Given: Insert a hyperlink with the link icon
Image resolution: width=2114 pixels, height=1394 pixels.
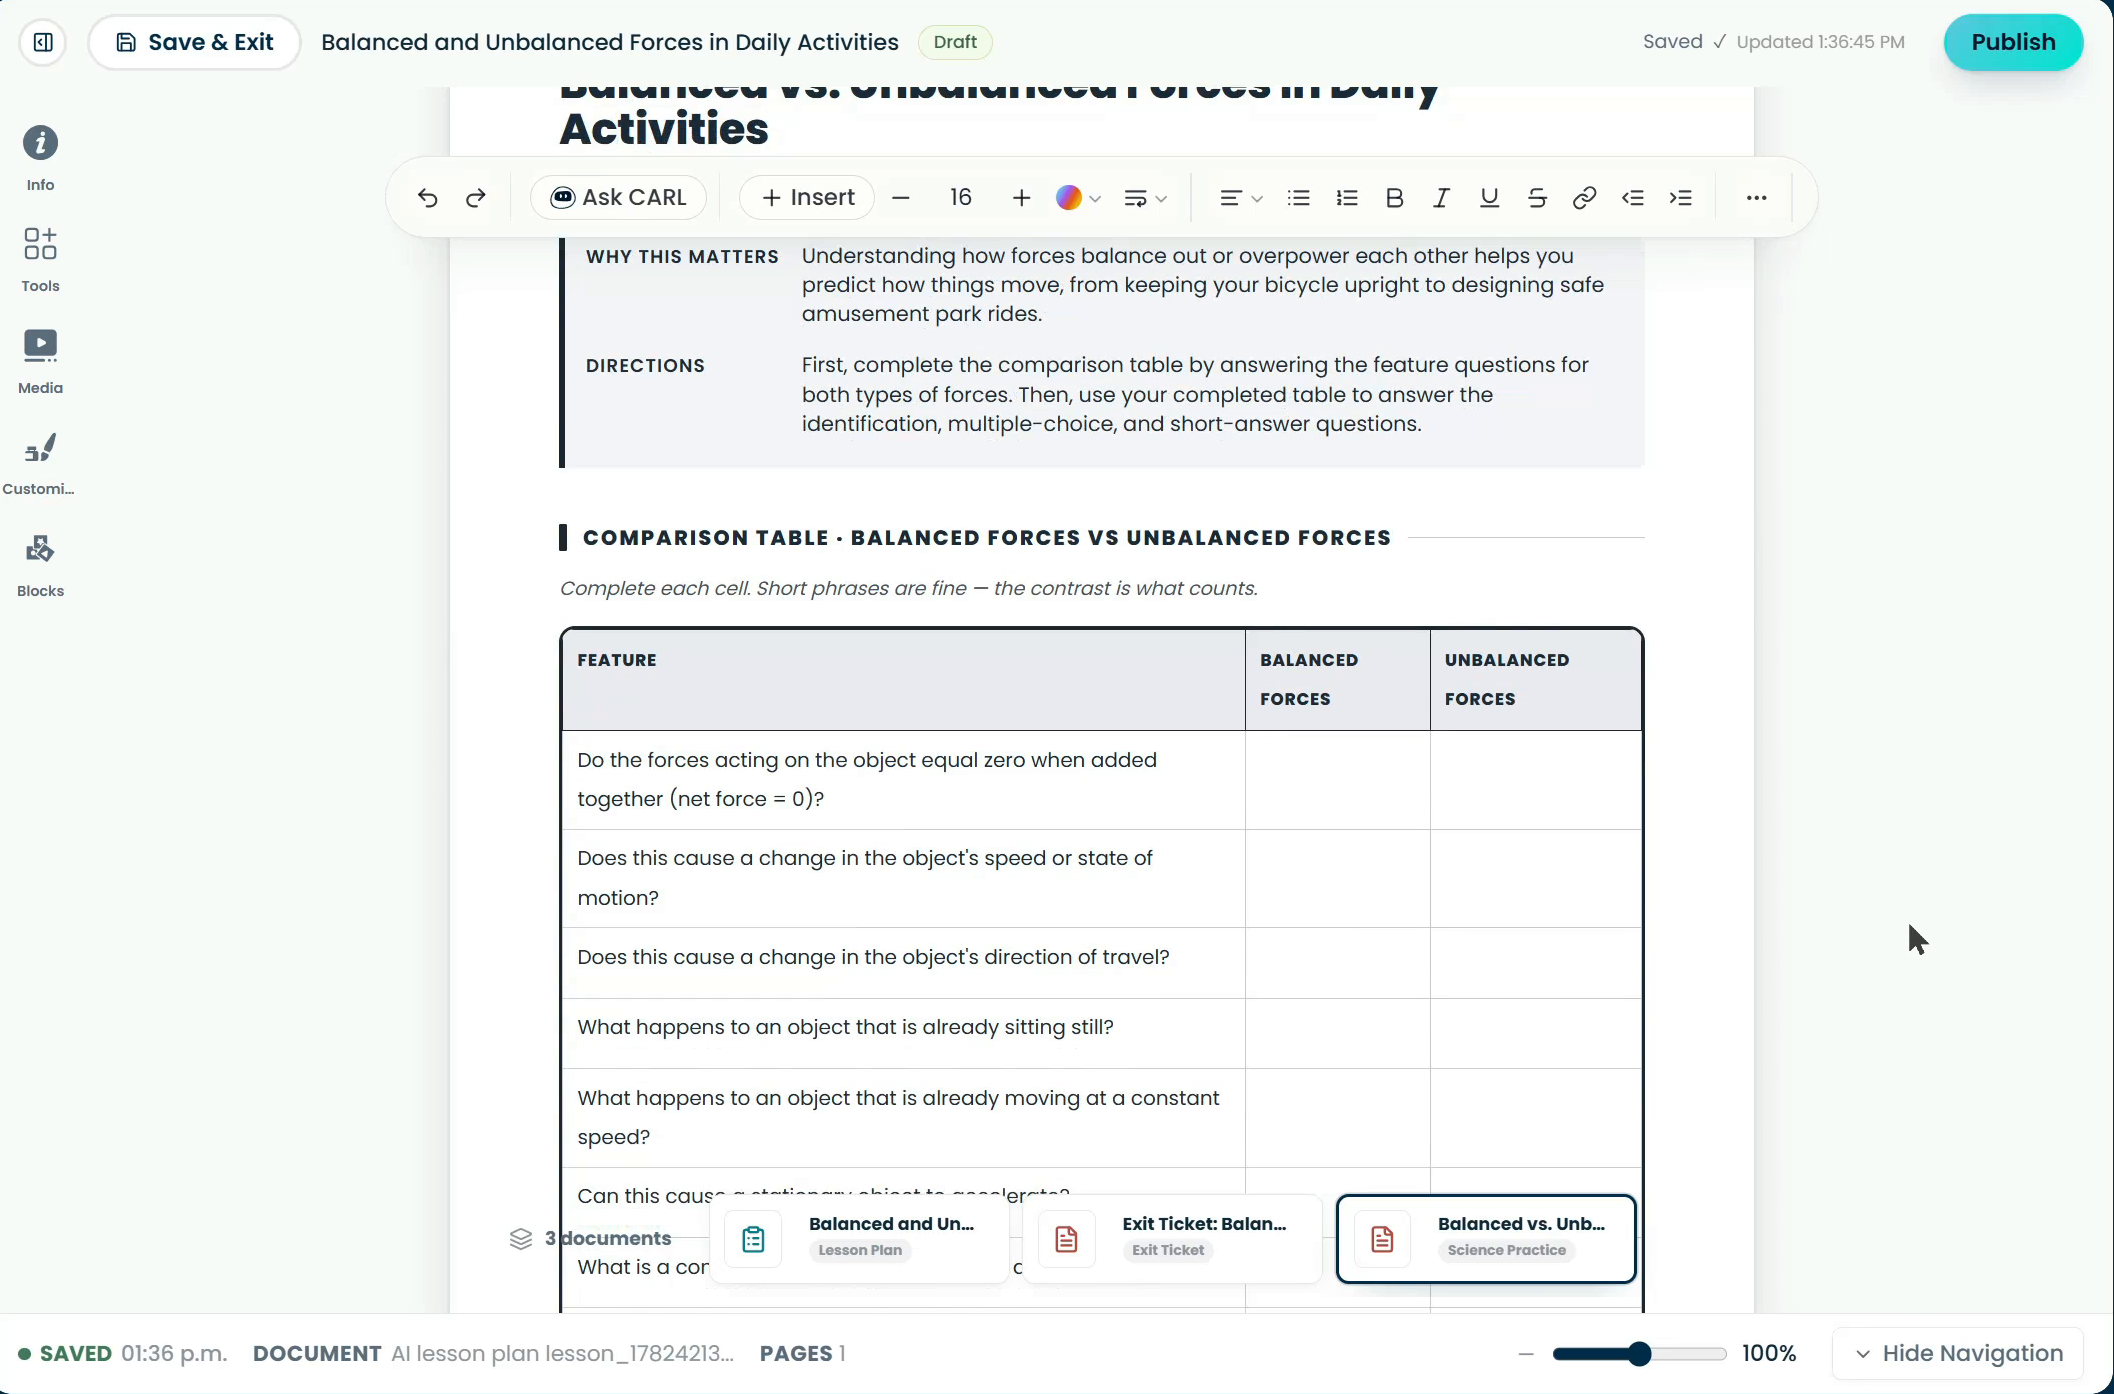Looking at the screenshot, I should pos(1584,198).
